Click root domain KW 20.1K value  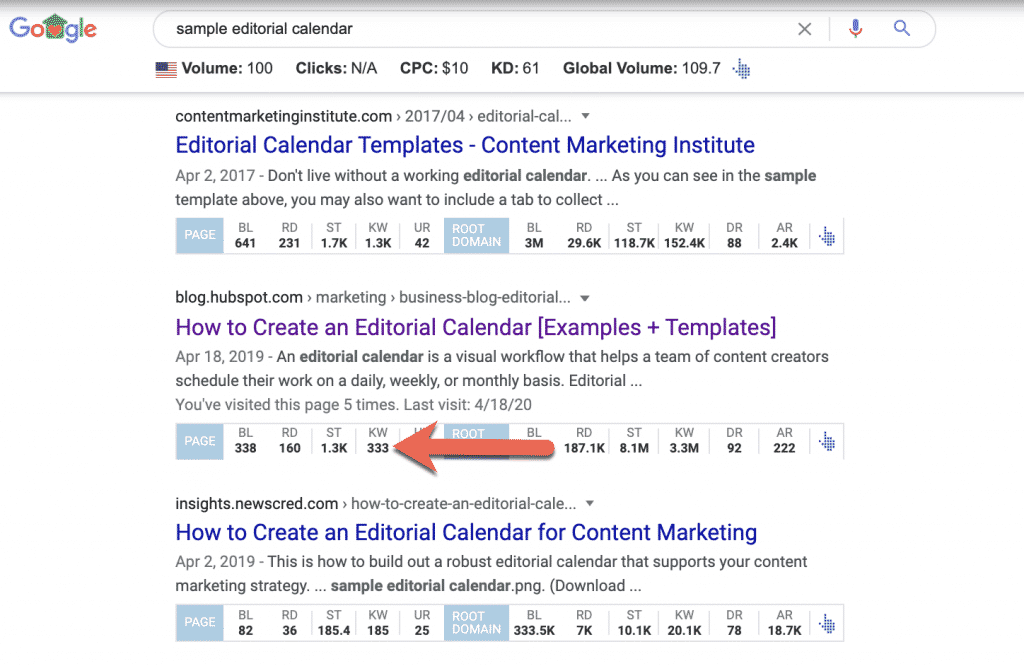(684, 623)
